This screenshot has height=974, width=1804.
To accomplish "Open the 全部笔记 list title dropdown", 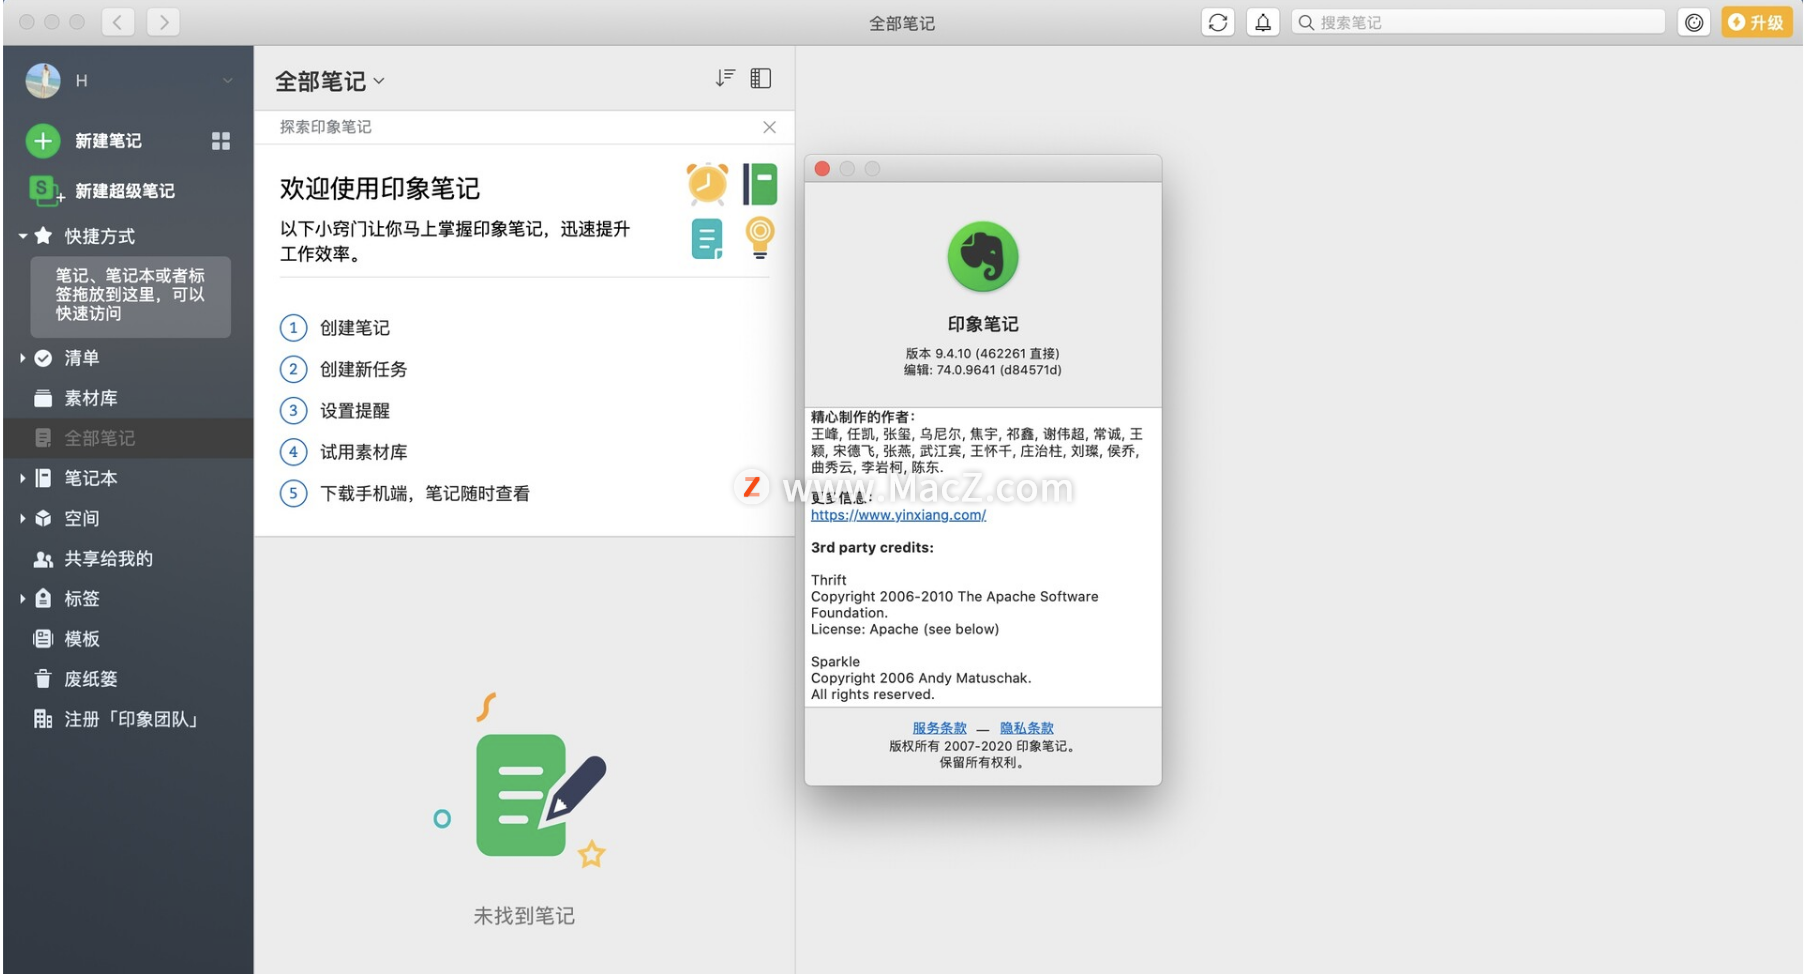I will tap(330, 81).
